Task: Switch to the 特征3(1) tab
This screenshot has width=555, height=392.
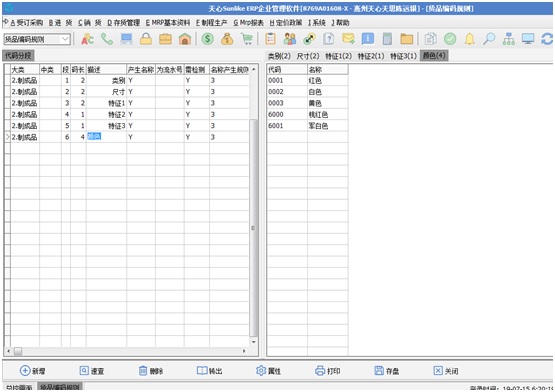Action: [x=403, y=56]
